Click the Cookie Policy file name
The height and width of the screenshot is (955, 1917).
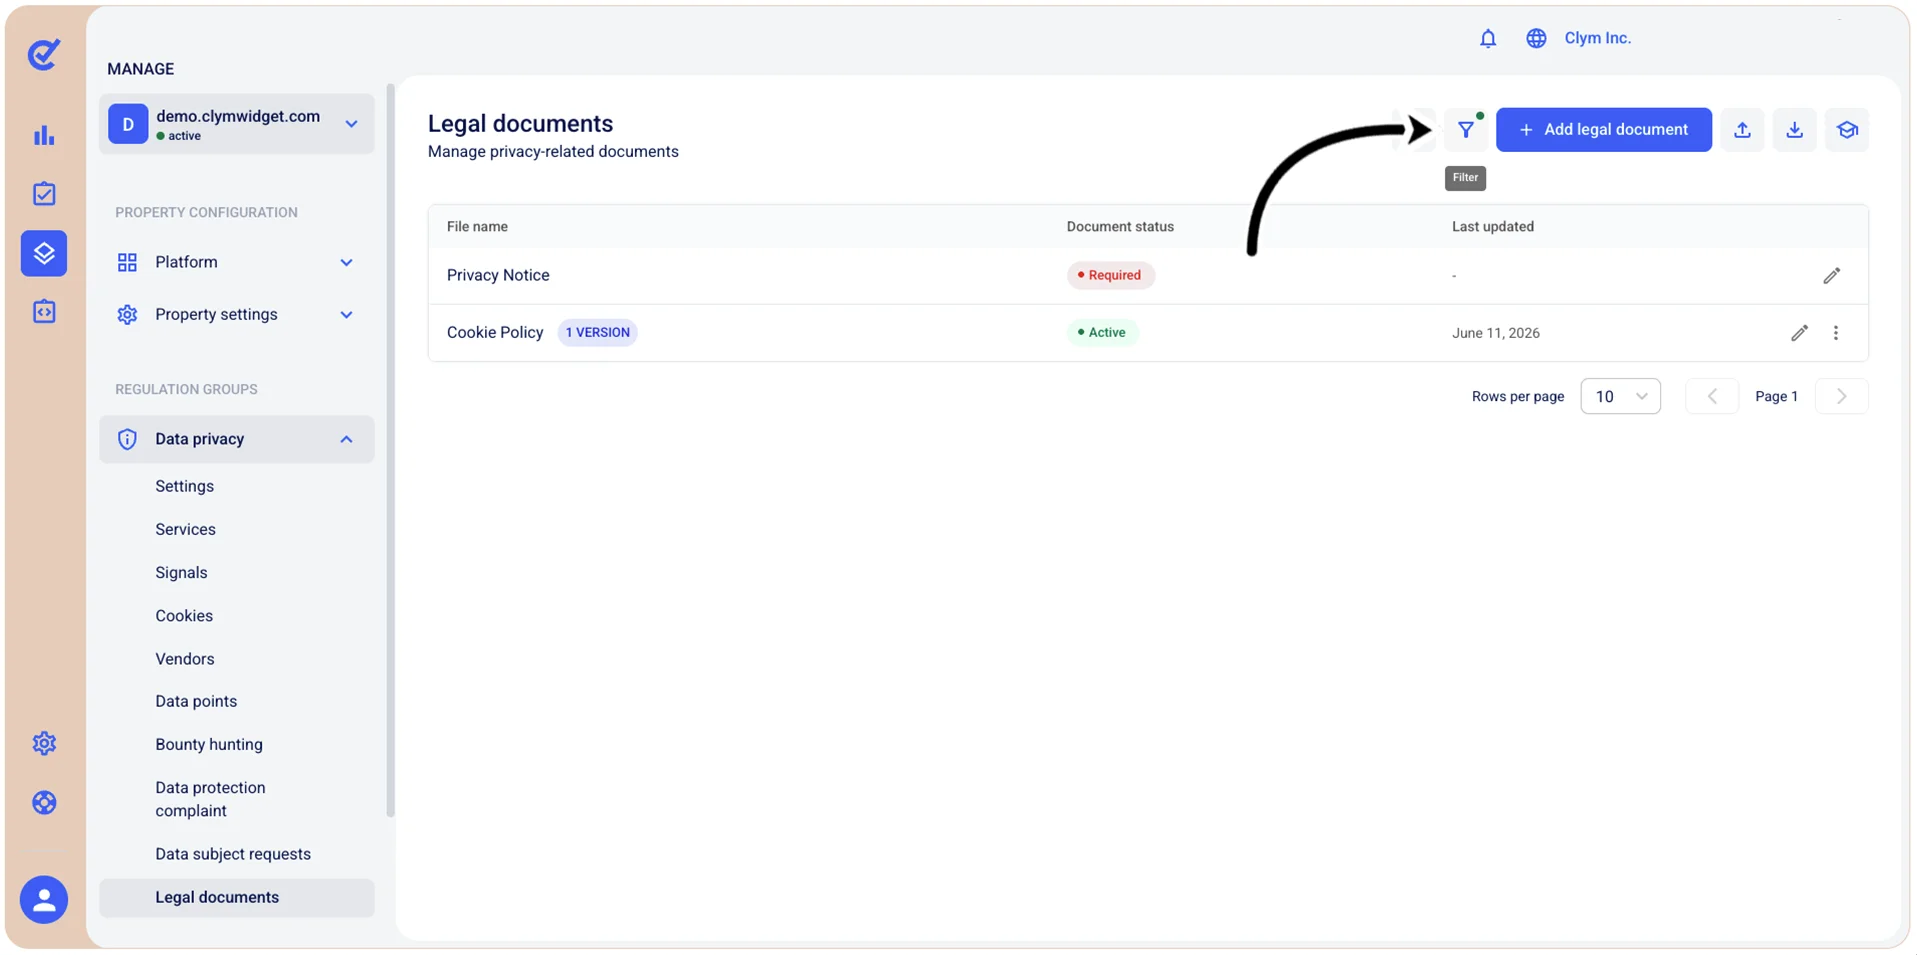(495, 333)
